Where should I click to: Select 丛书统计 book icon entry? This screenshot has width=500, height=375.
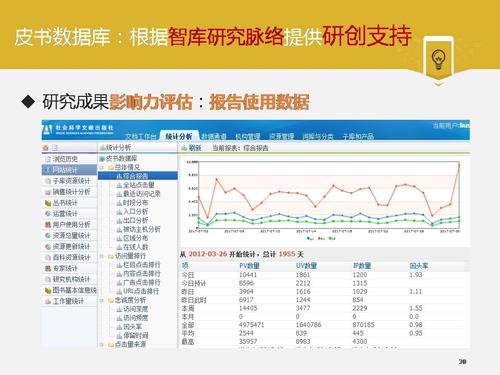(61, 203)
